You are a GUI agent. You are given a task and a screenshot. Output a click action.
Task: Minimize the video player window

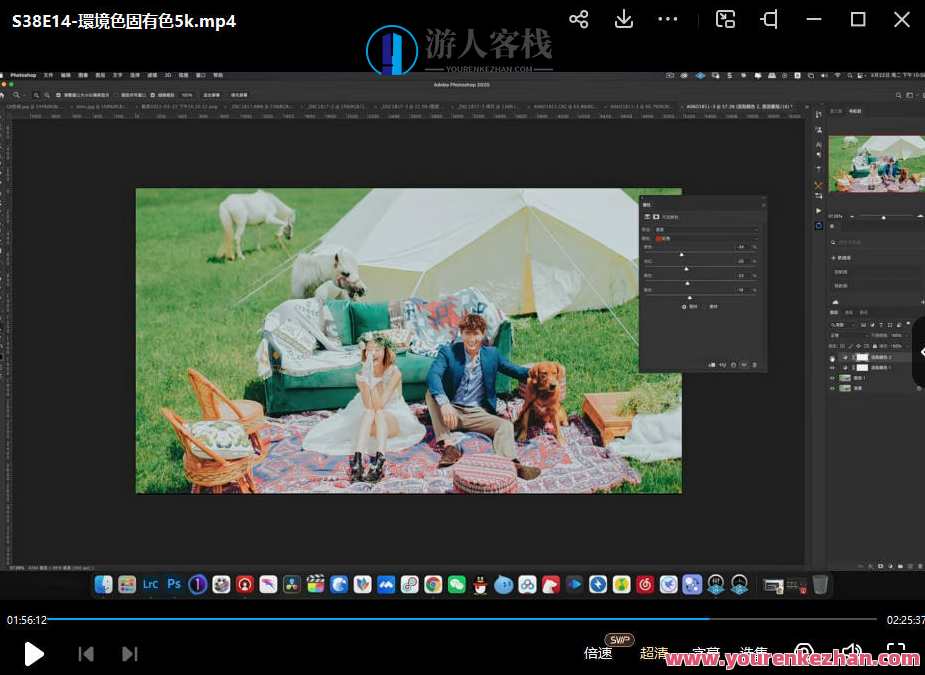click(x=813, y=19)
